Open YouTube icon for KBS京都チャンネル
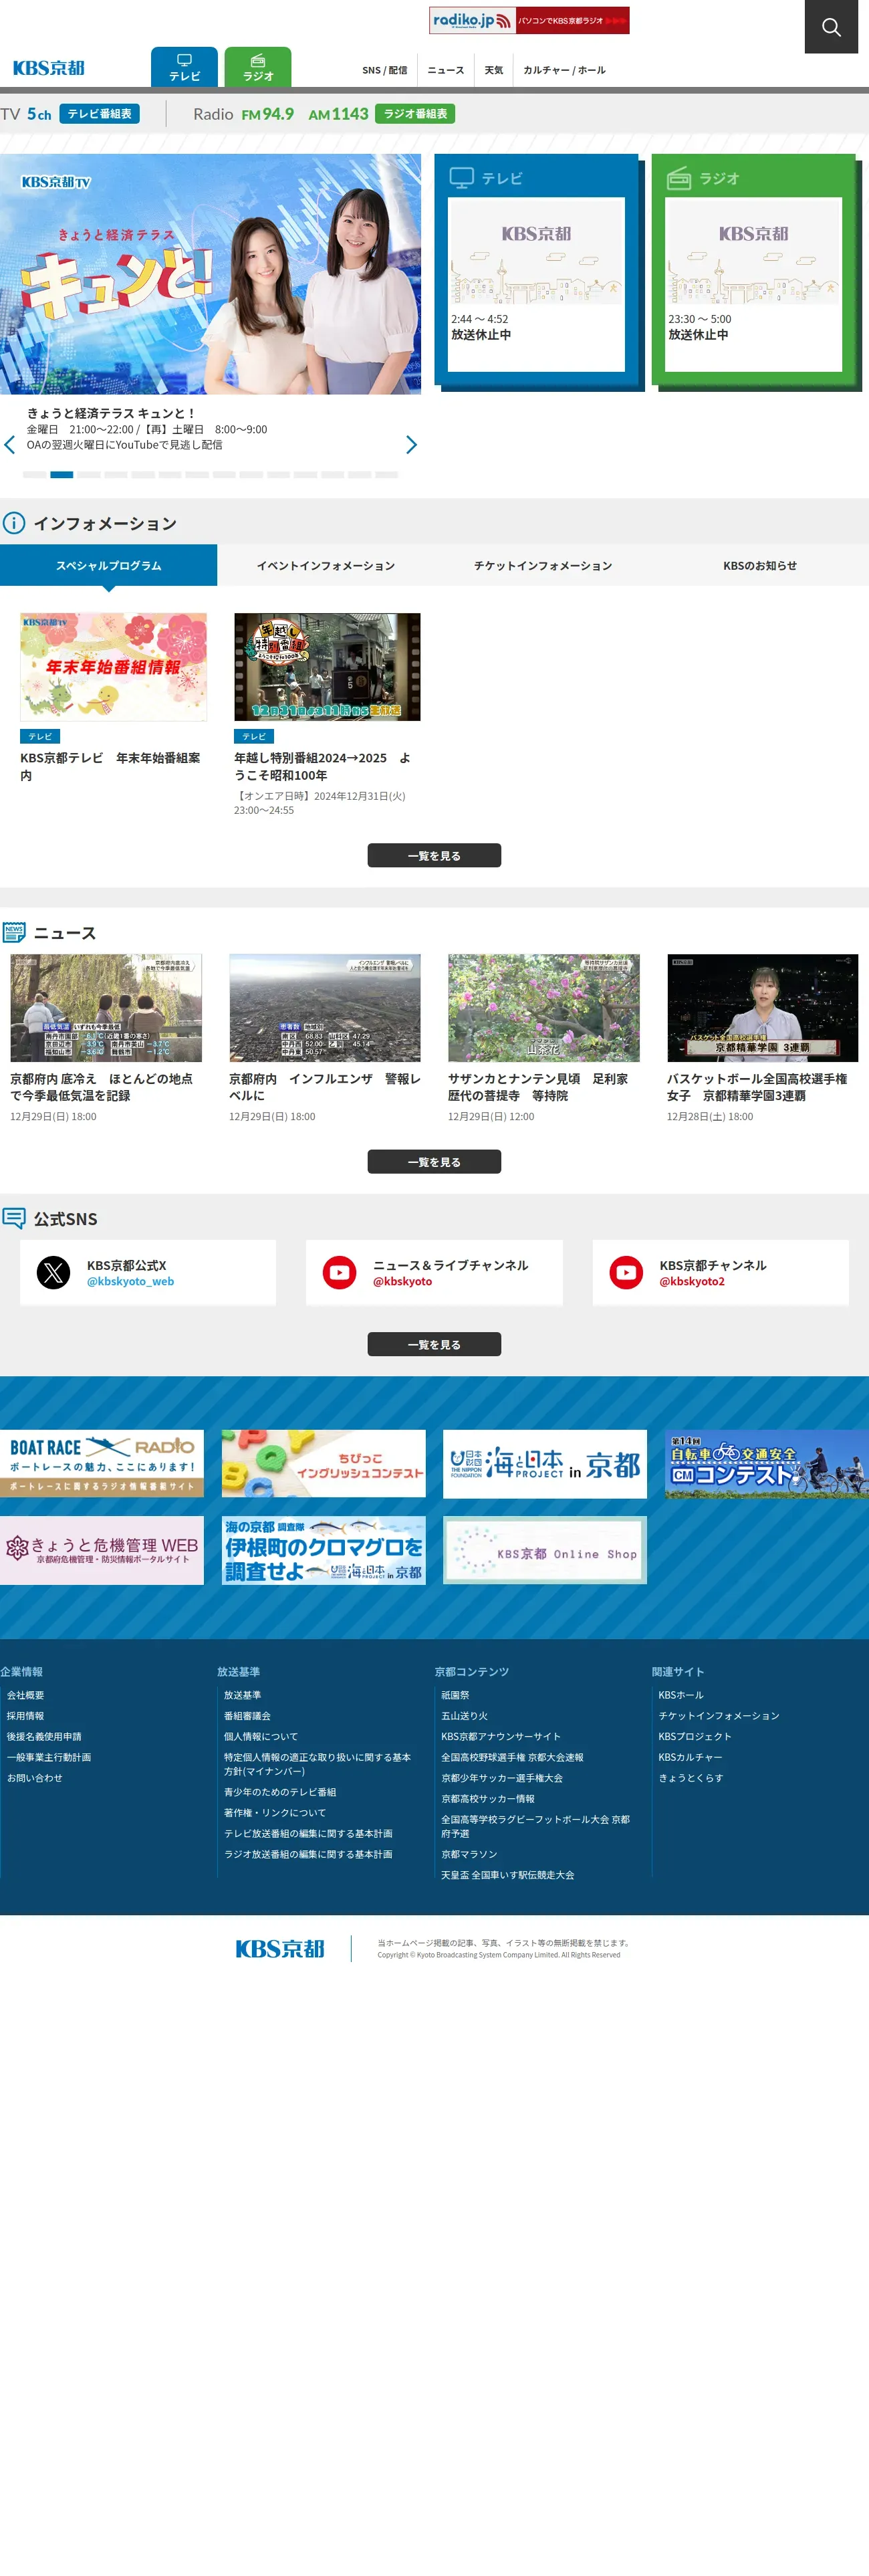 pyautogui.click(x=626, y=1273)
